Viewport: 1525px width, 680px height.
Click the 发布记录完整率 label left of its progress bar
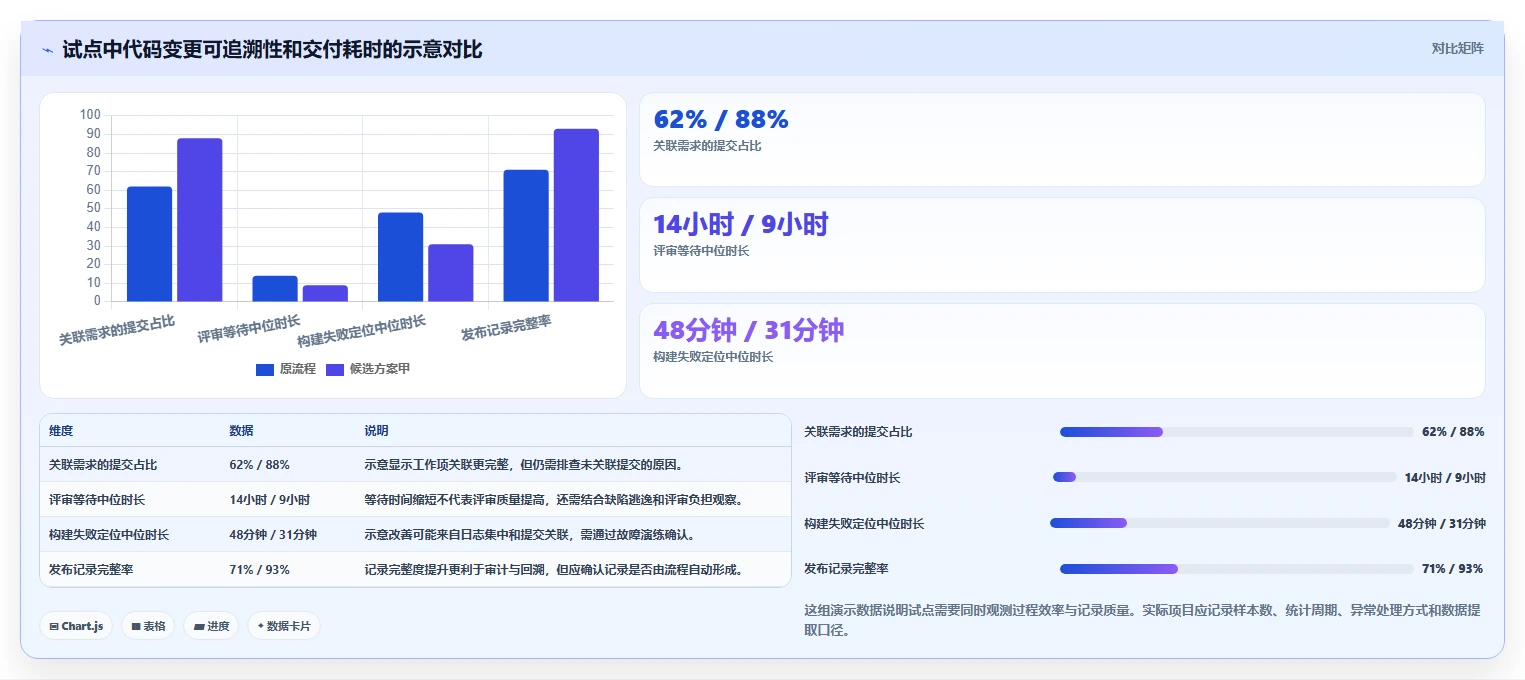(x=846, y=569)
